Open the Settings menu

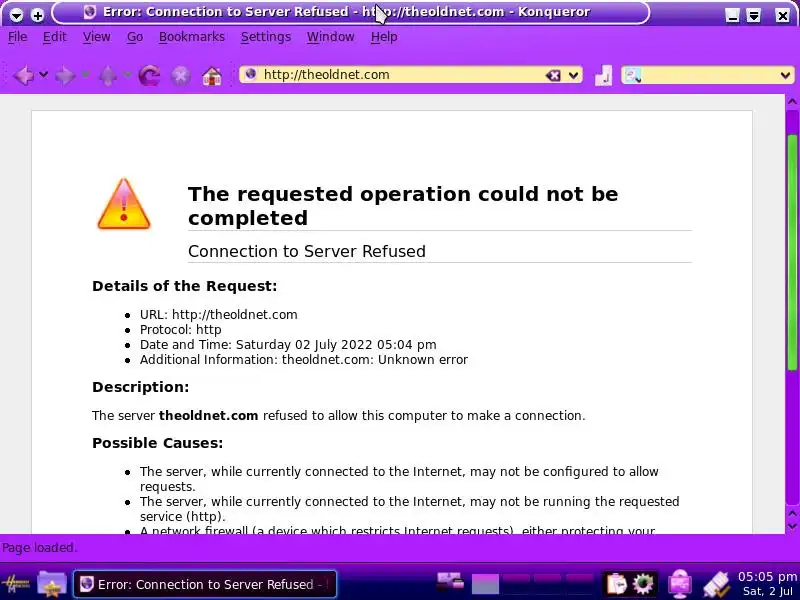tap(266, 37)
